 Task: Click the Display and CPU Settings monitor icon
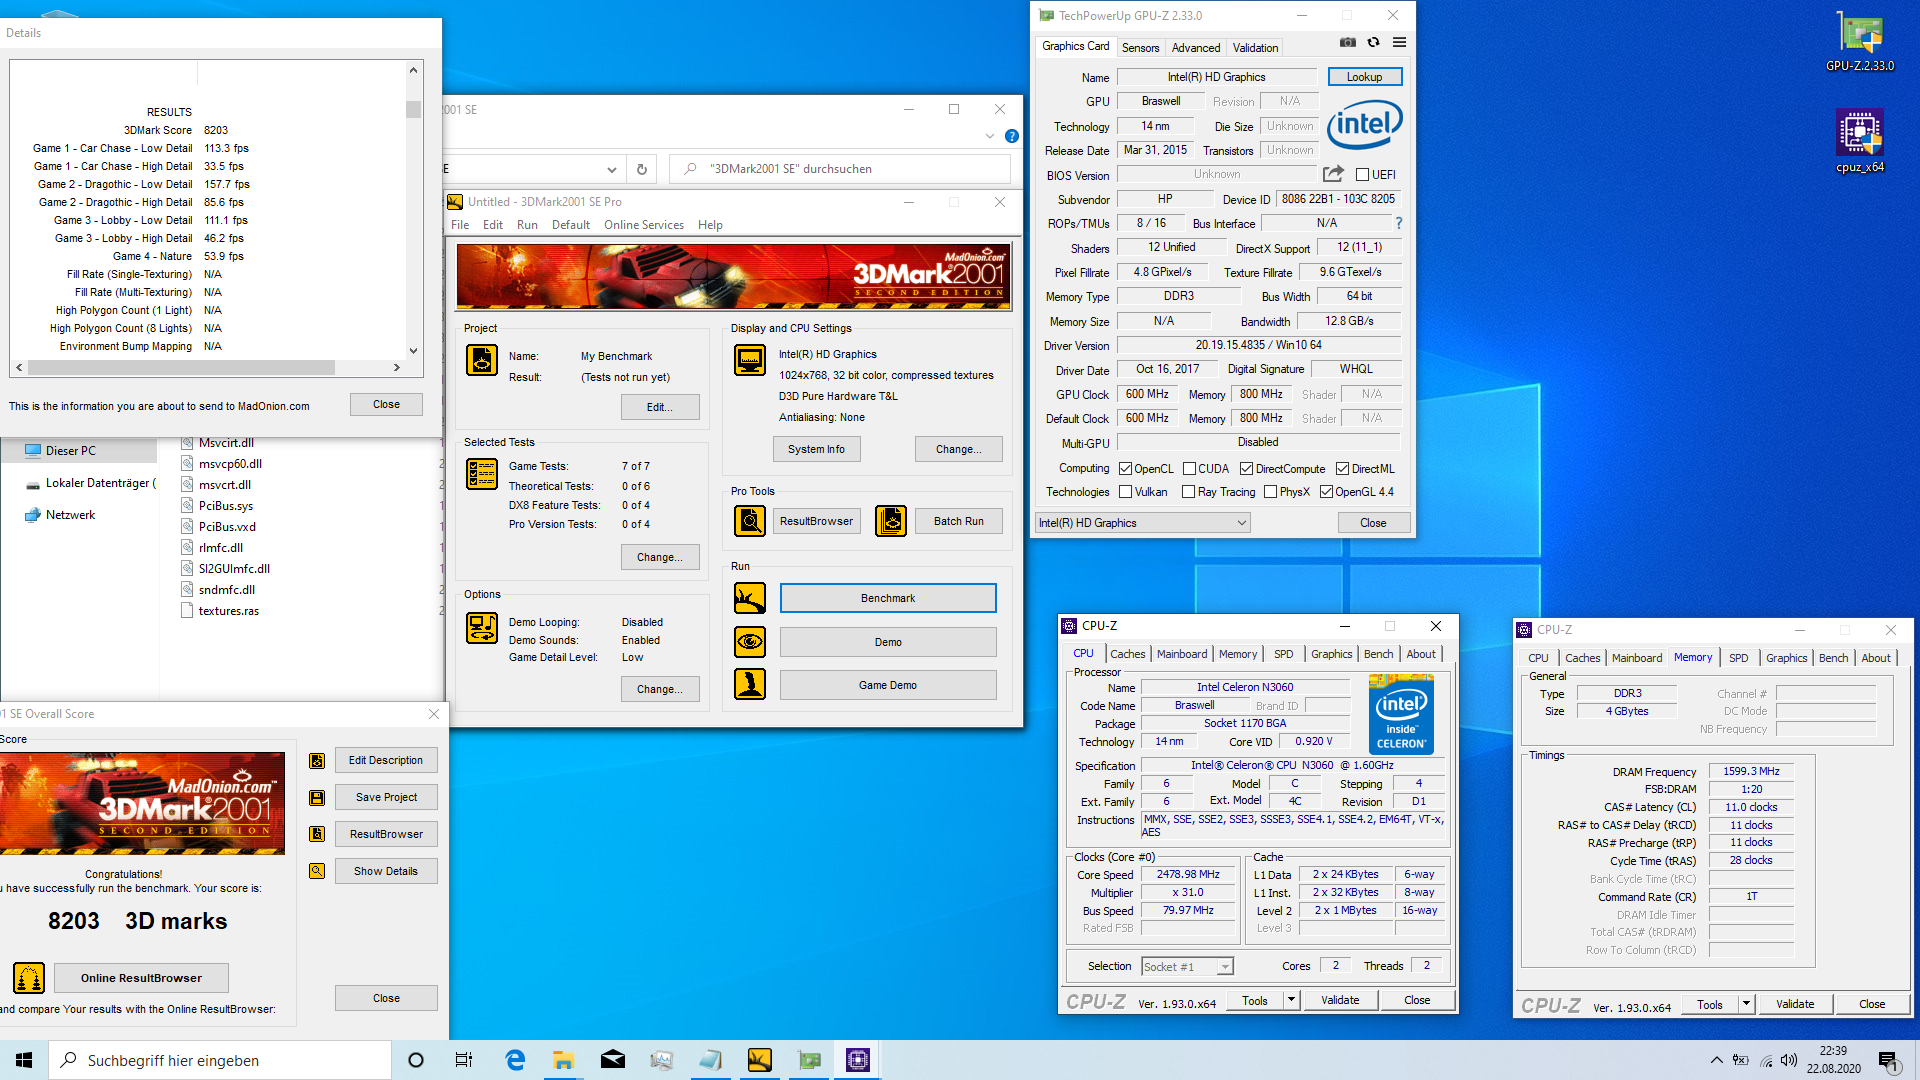coord(750,360)
